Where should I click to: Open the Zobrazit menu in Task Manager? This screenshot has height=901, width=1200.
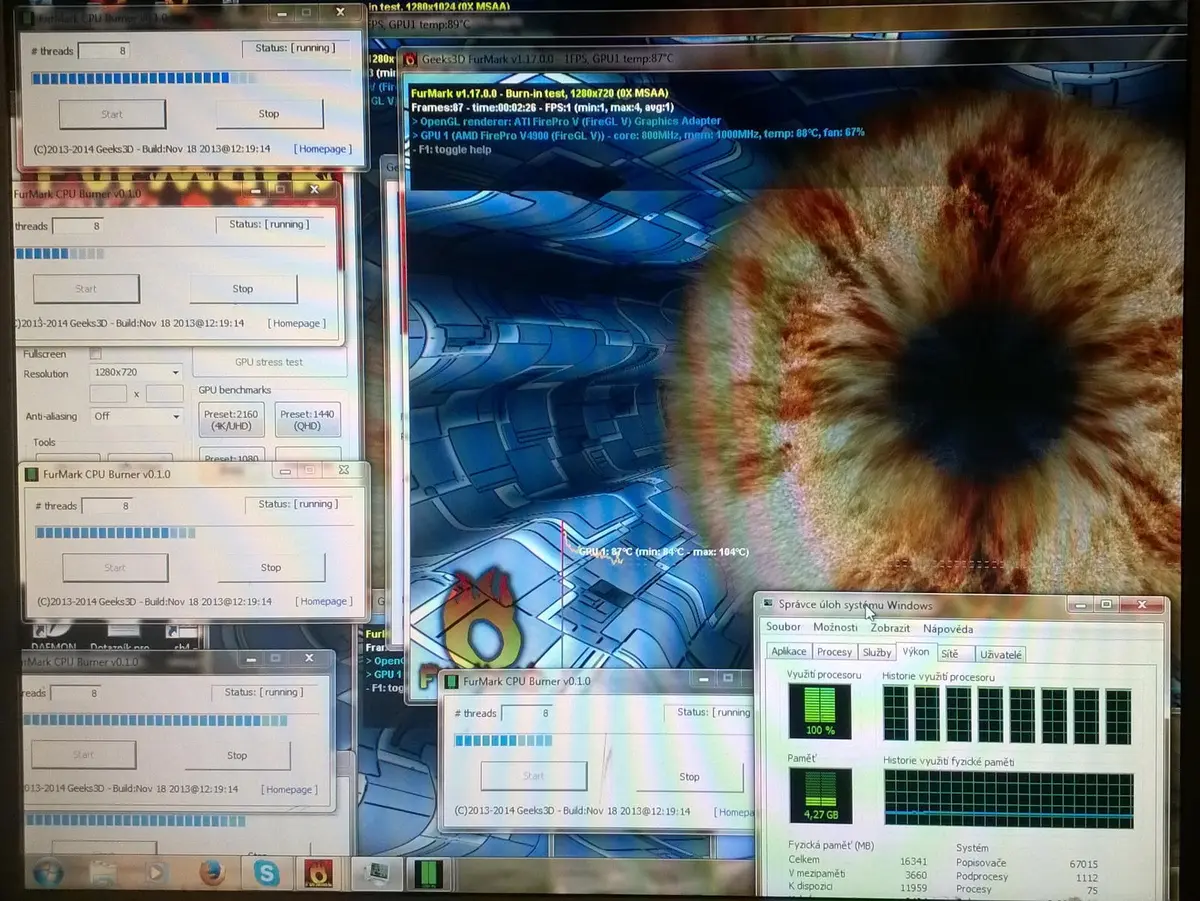coord(890,628)
